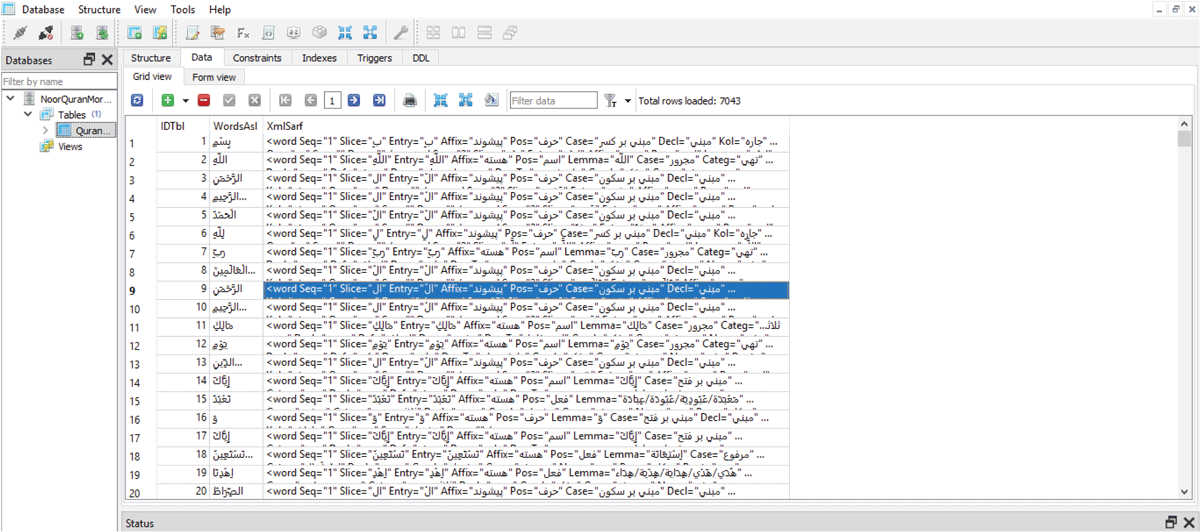
Task: Select the highlighted XmlSarf cell in row 9
Action: [526, 290]
